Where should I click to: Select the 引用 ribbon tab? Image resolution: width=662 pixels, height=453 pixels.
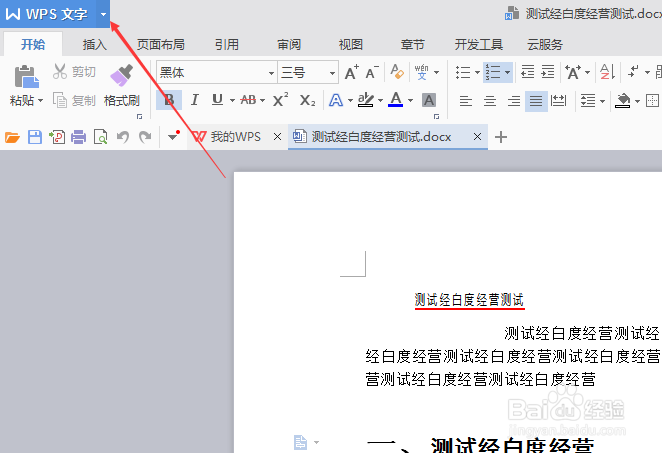point(227,44)
